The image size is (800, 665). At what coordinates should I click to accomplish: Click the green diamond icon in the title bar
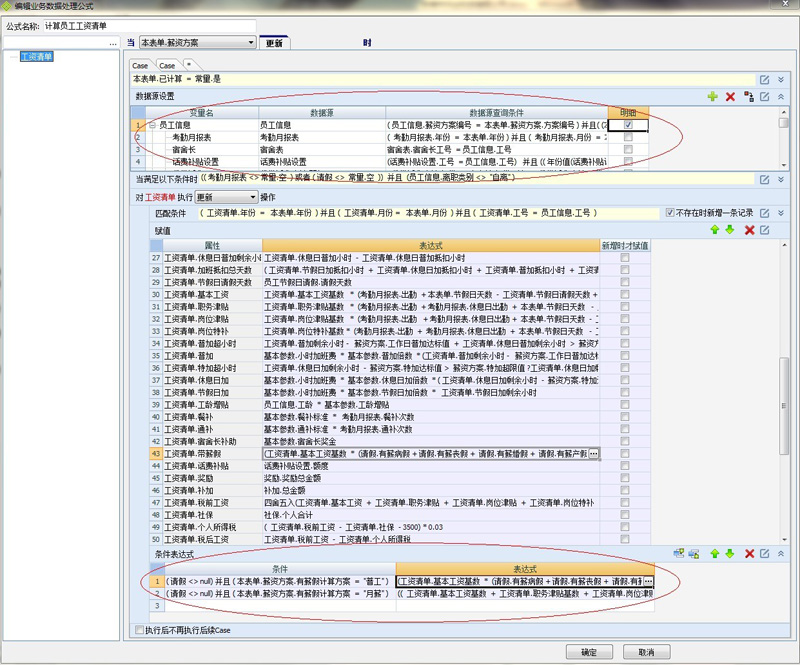[x=6, y=6]
